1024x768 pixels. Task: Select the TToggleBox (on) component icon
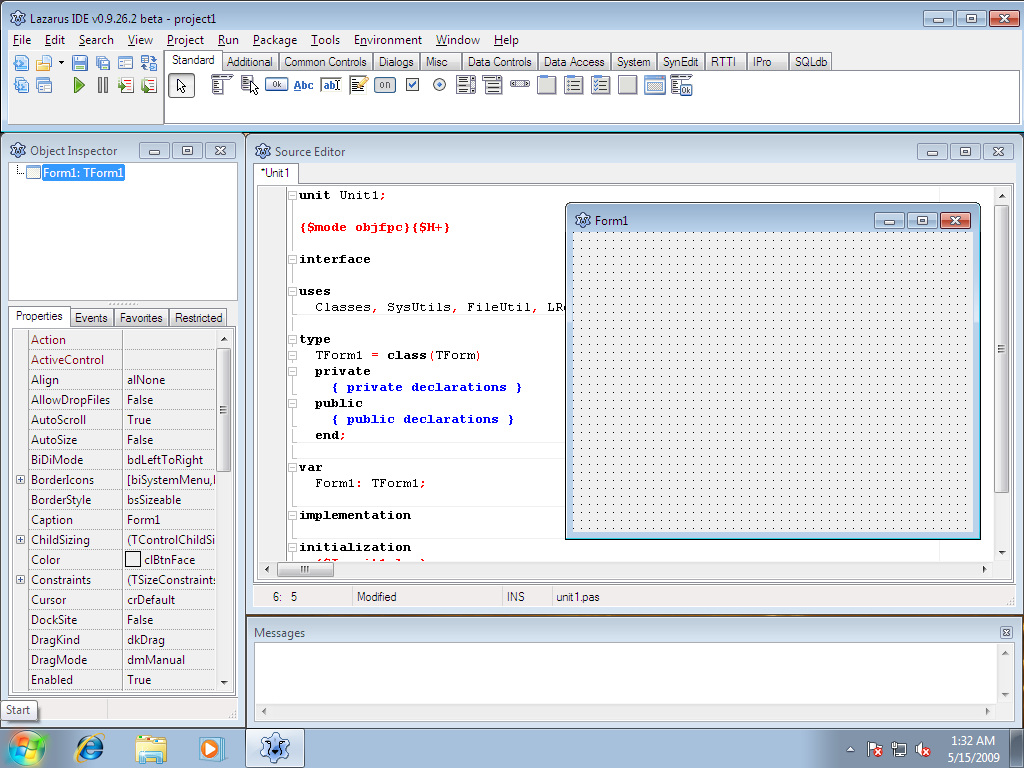click(385, 84)
